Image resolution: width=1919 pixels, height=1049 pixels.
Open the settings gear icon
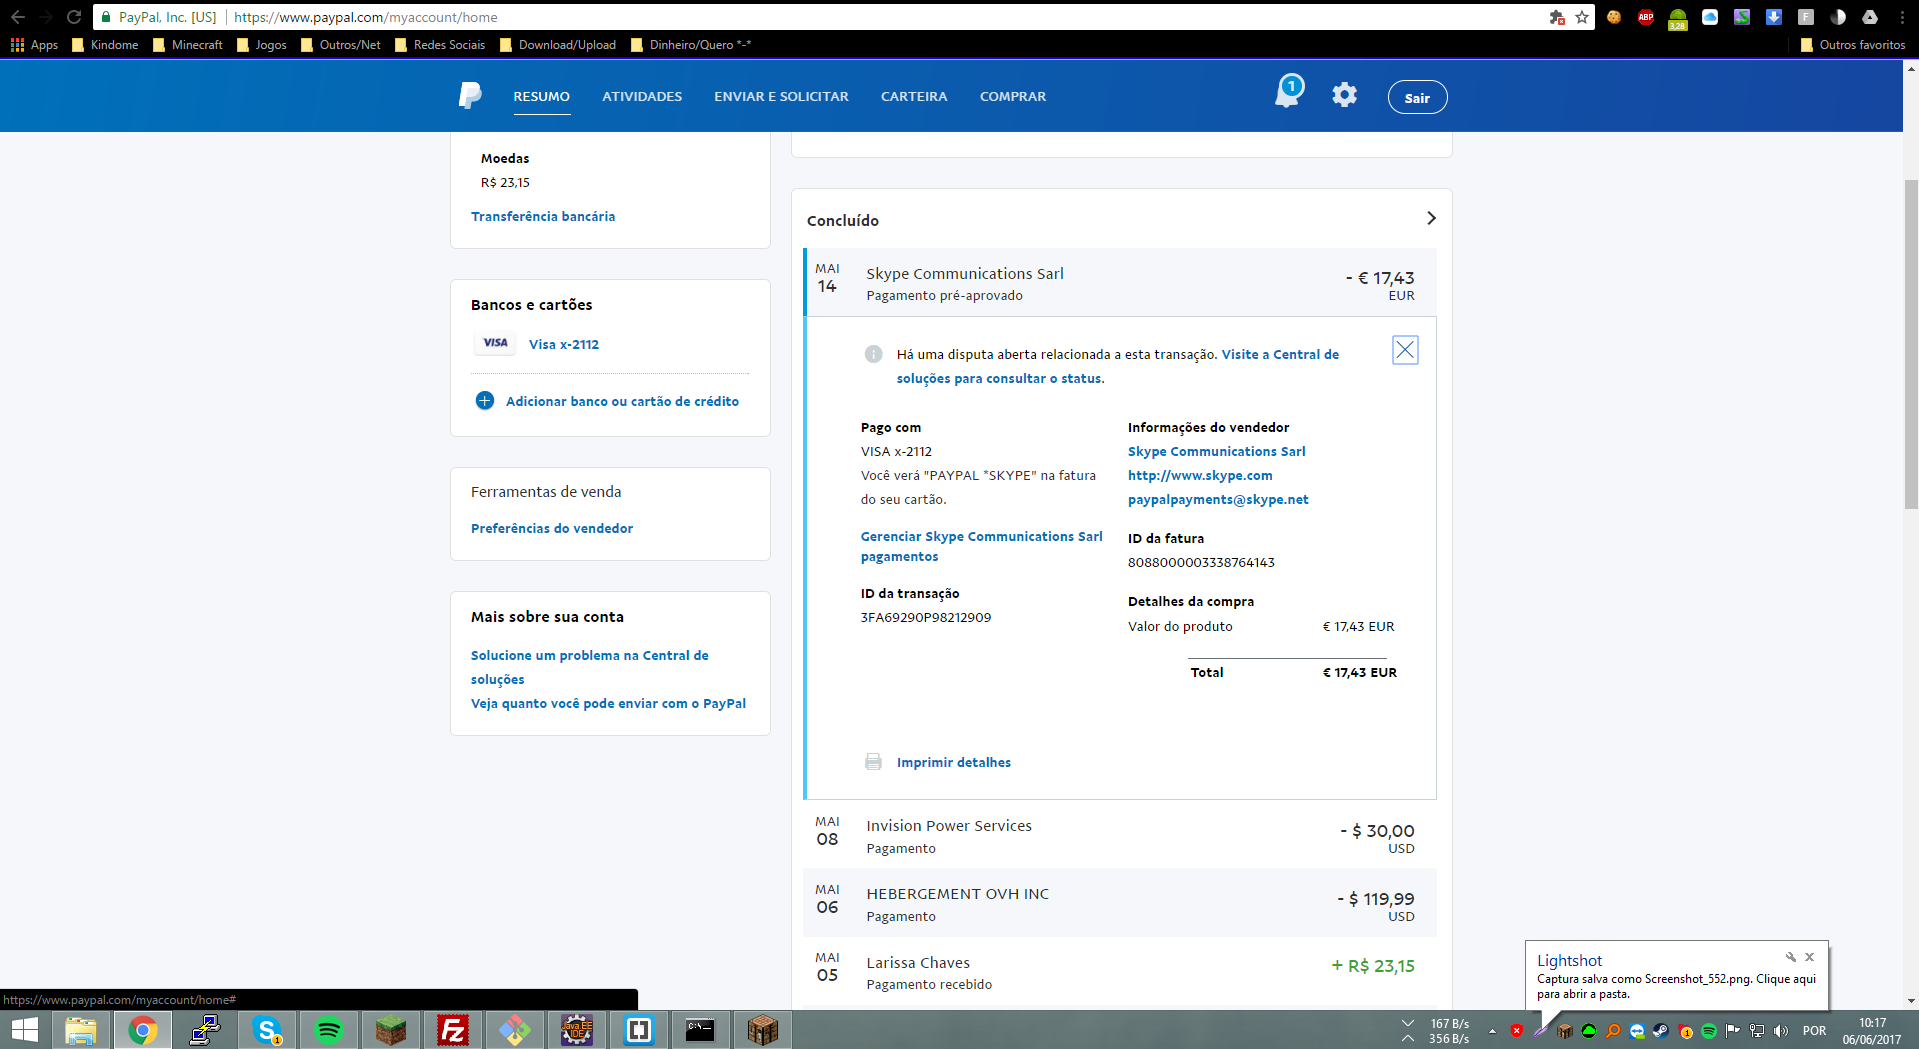(1345, 95)
